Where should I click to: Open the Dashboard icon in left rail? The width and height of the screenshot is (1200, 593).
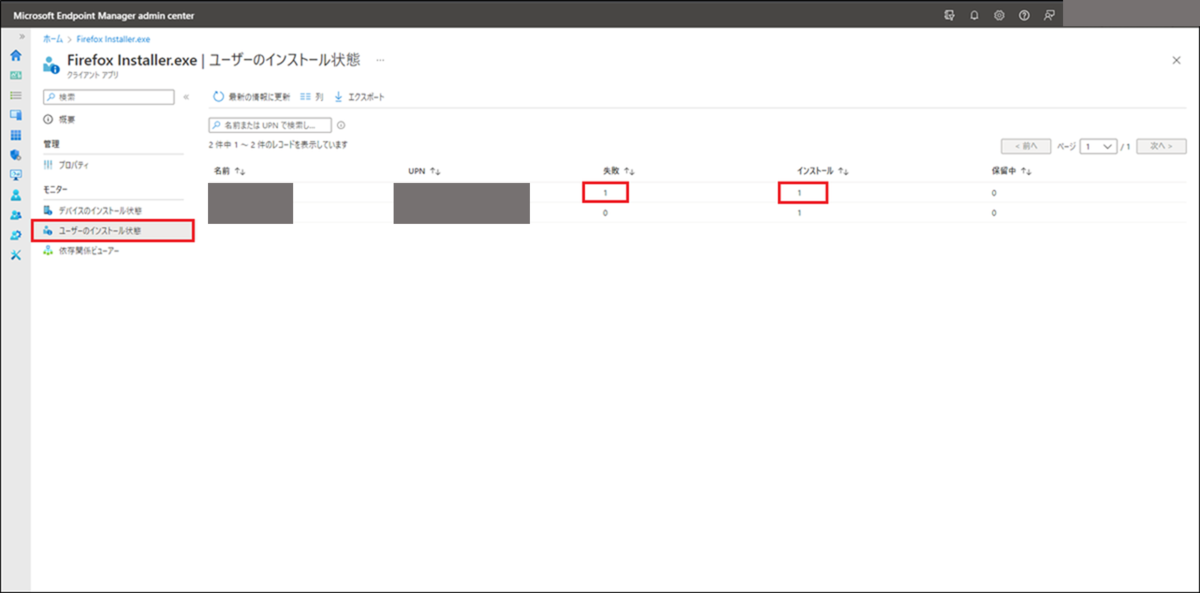pyautogui.click(x=15, y=75)
